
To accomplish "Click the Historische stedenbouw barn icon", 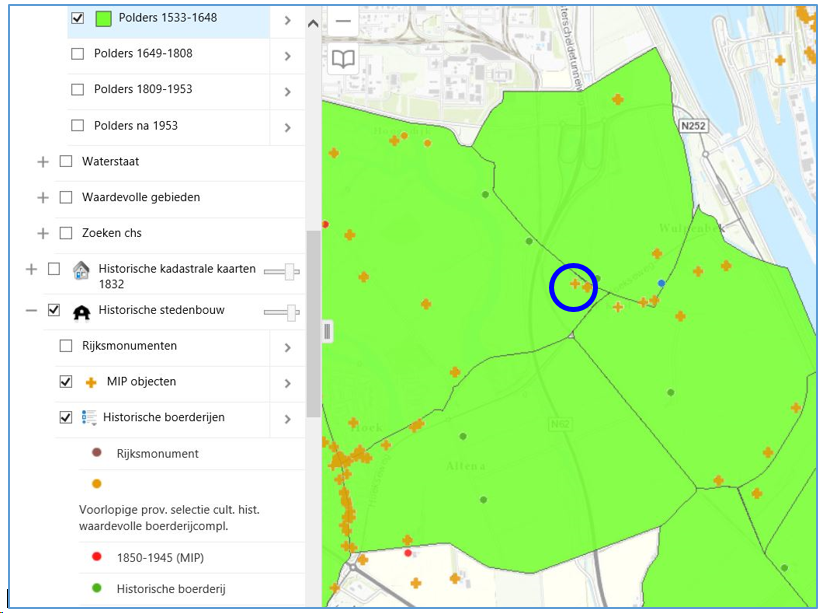I will pos(81,312).
